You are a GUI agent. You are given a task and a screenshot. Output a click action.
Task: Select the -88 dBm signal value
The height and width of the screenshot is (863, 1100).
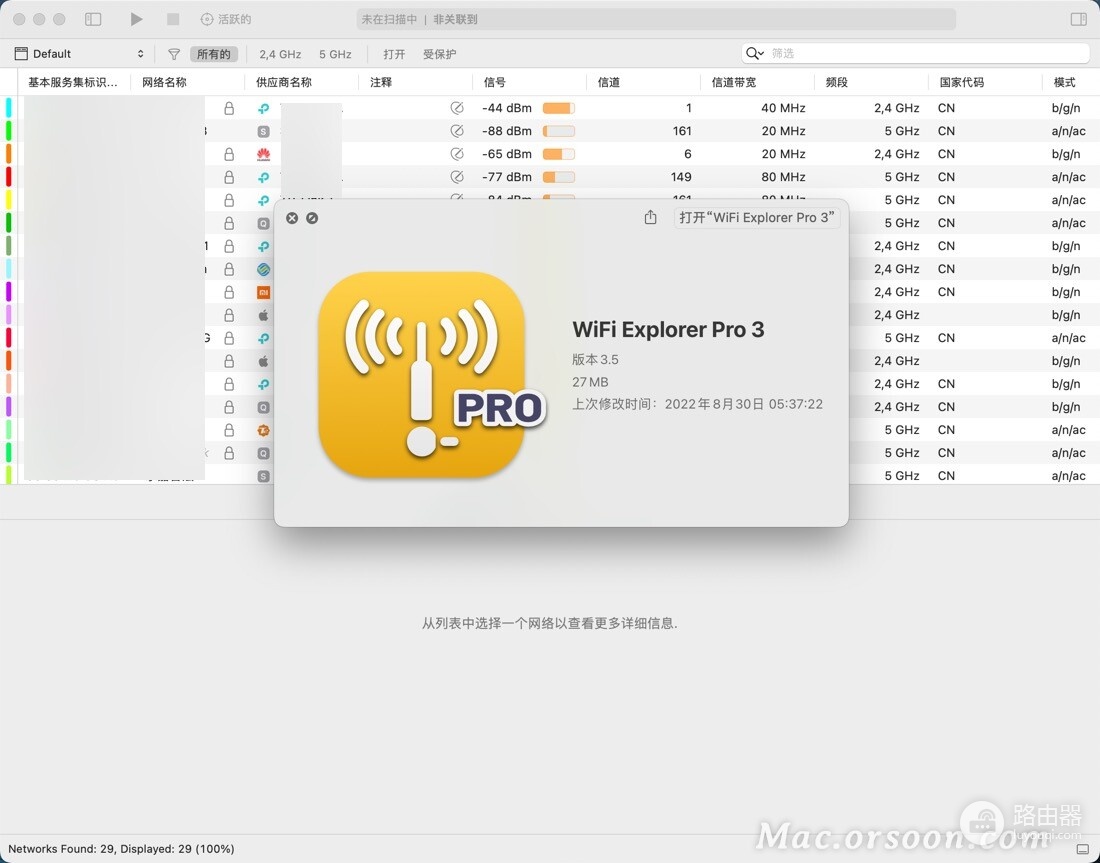click(x=507, y=131)
